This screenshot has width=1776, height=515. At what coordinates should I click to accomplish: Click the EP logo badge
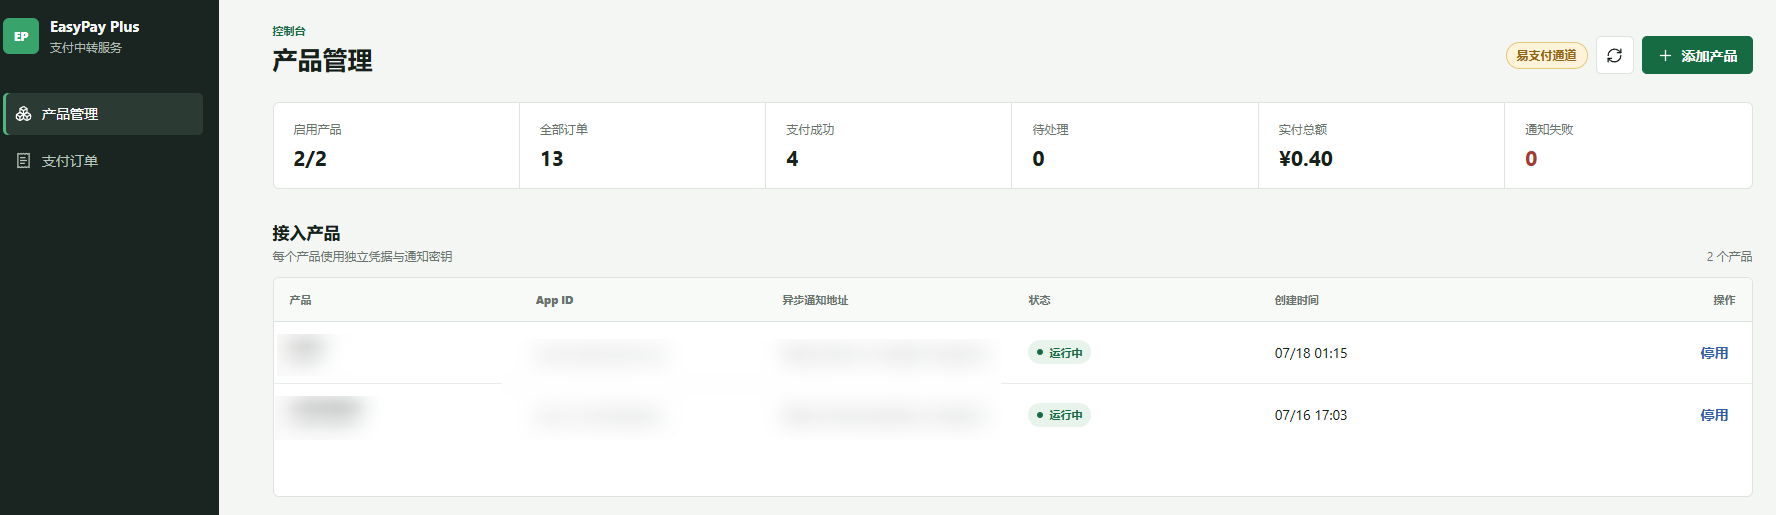click(21, 36)
